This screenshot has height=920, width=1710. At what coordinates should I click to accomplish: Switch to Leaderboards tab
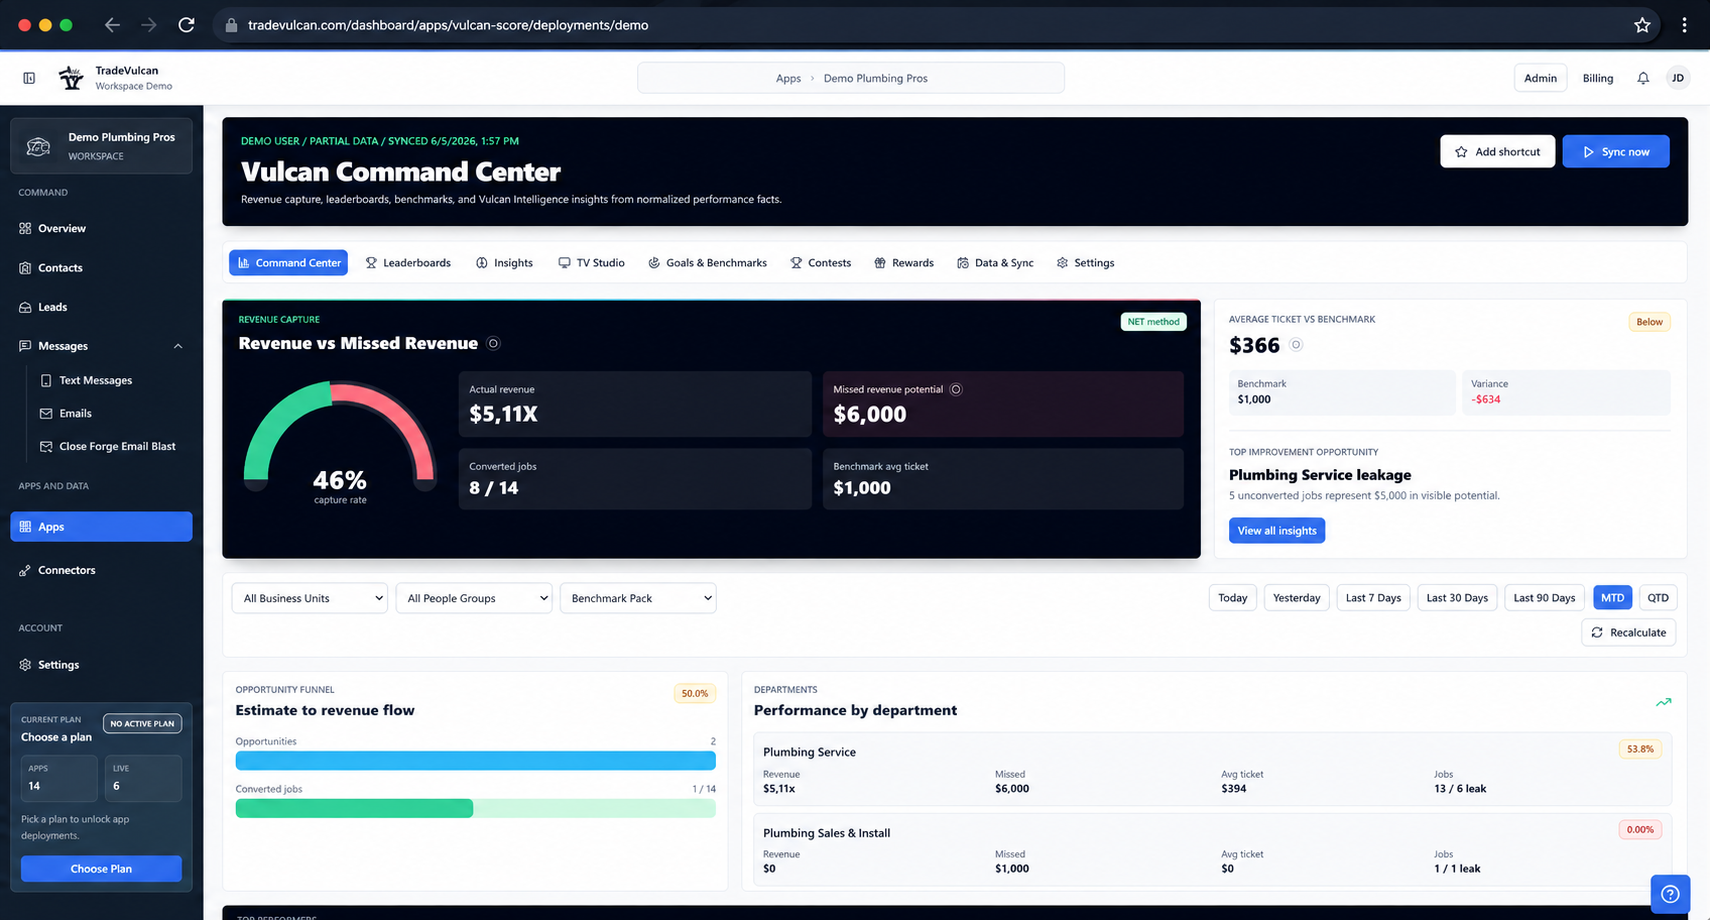(x=407, y=263)
